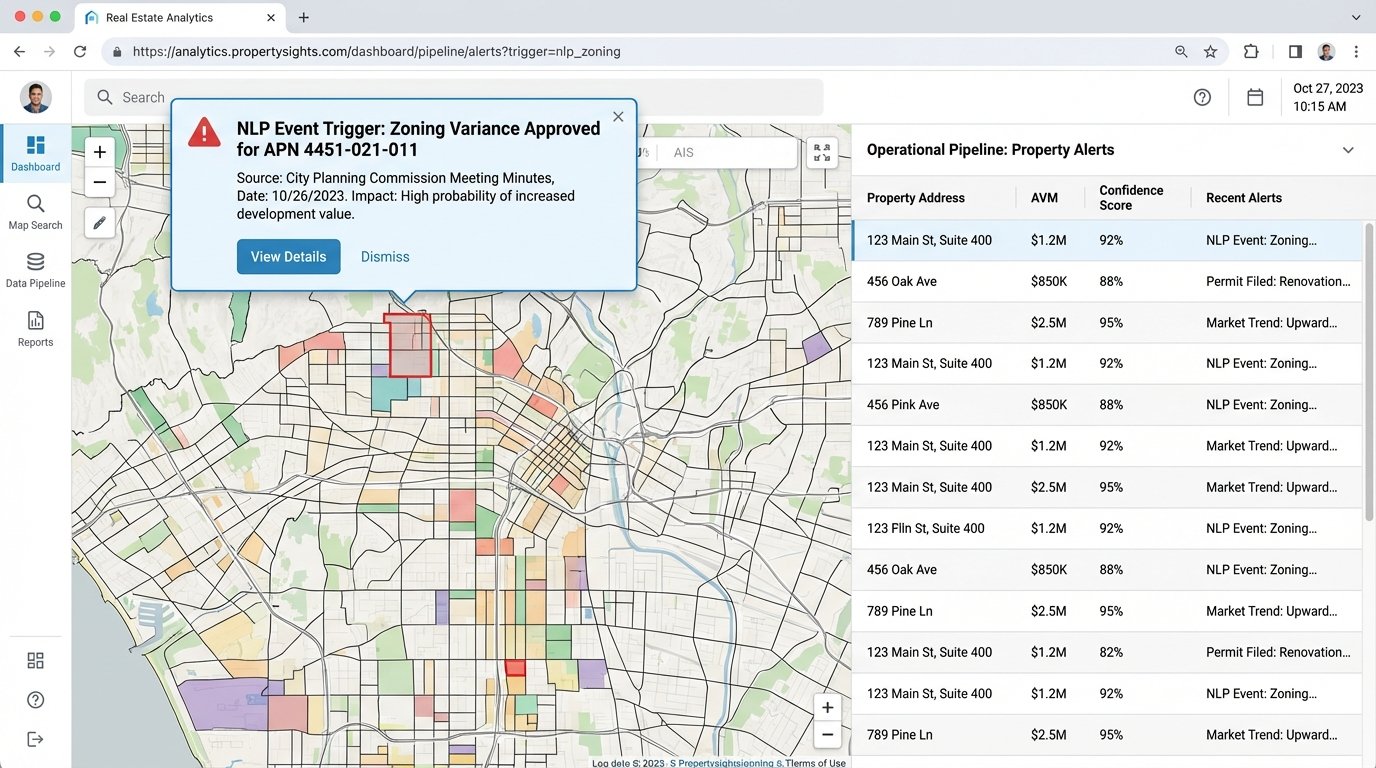Select the drawing tool below map zoom controls
The image size is (1376, 768).
(x=99, y=222)
